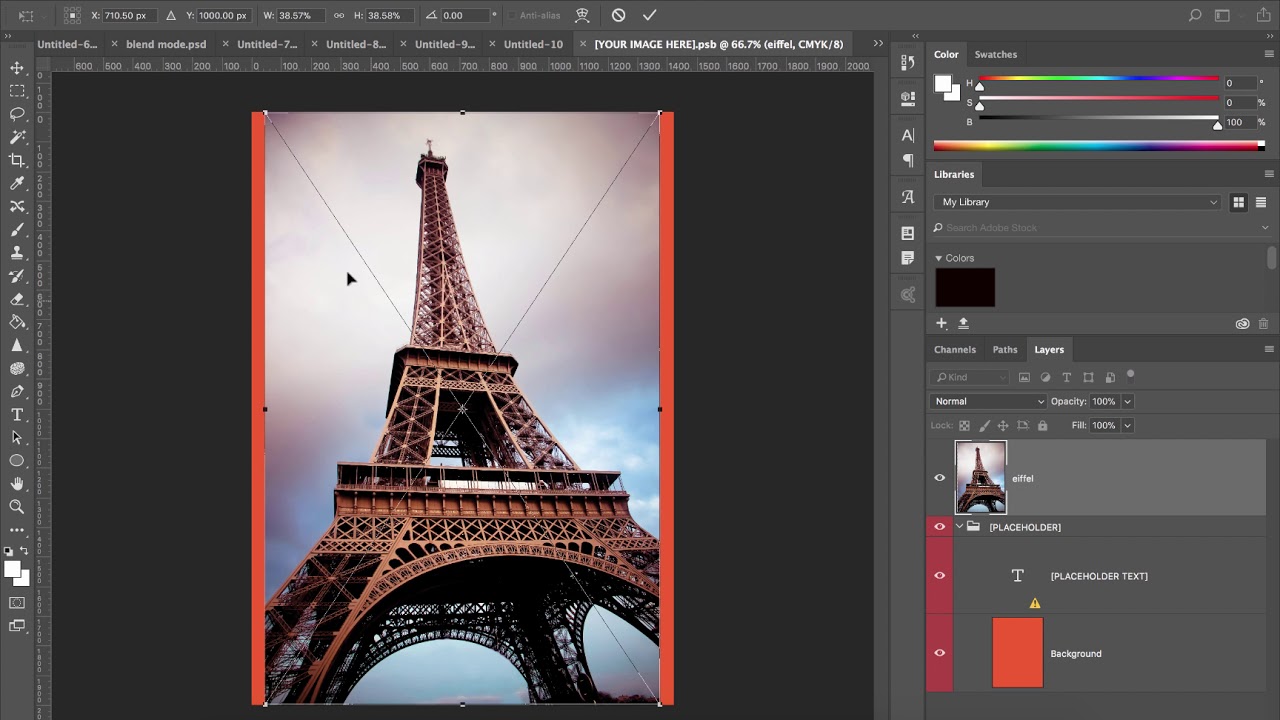Toggle the link between width and height
This screenshot has width=1280, height=720.
pos(339,15)
